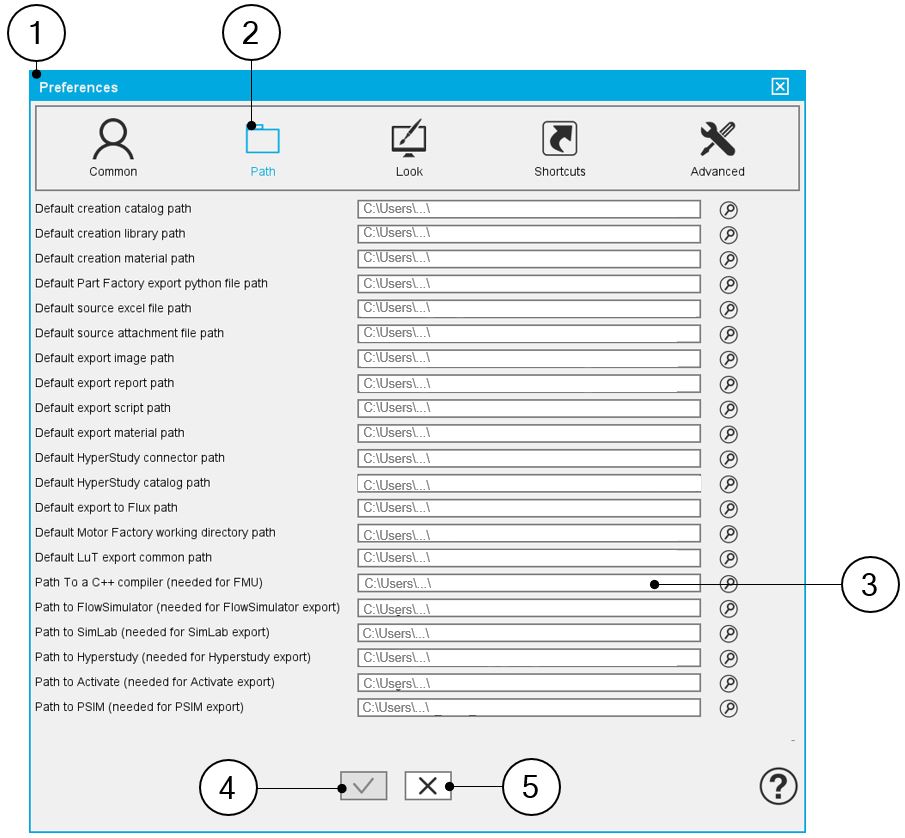Edit Default source attachment file path field
Viewport: 905px width, 838px height.
(529, 334)
